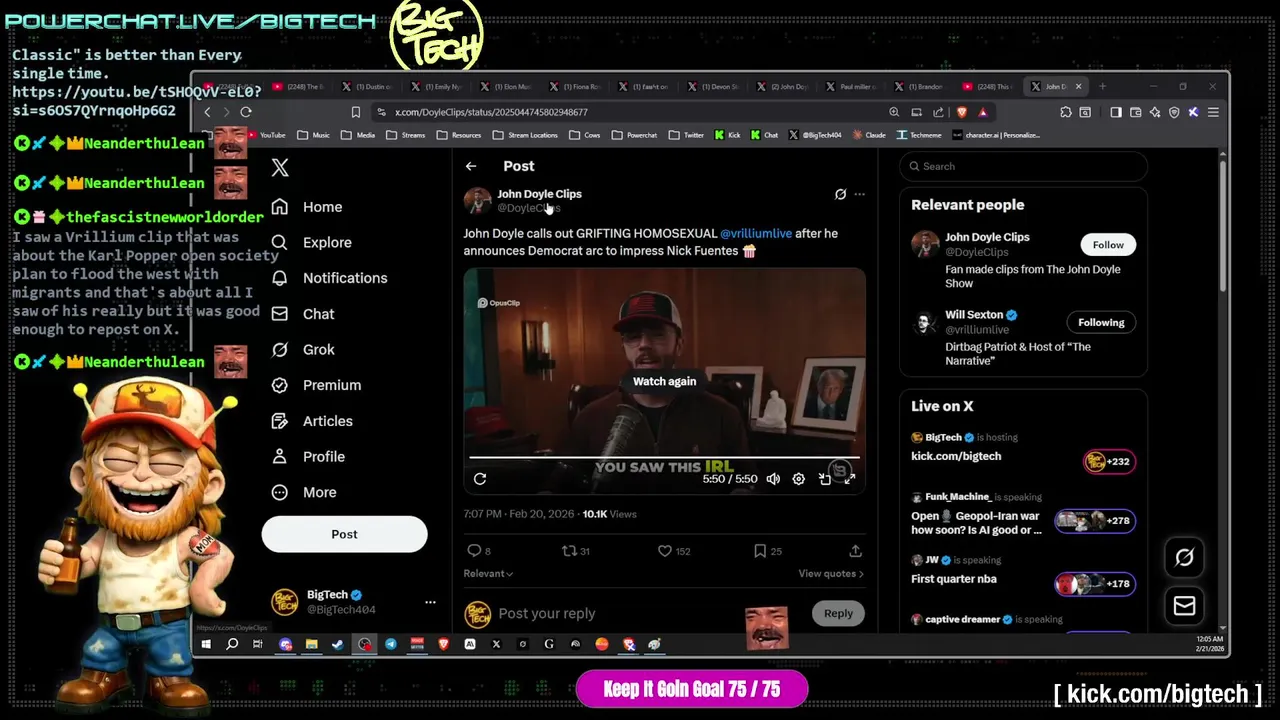1280x720 pixels.
Task: Go to Home in X sidebar
Action: click(x=307, y=207)
